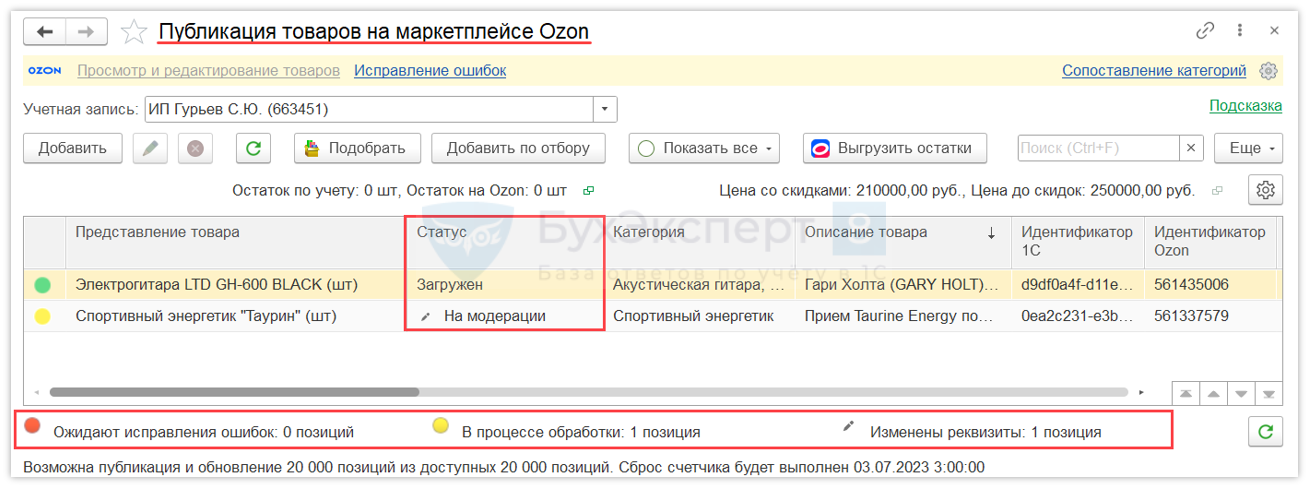Click category cell Акустическая гитара

click(698, 285)
